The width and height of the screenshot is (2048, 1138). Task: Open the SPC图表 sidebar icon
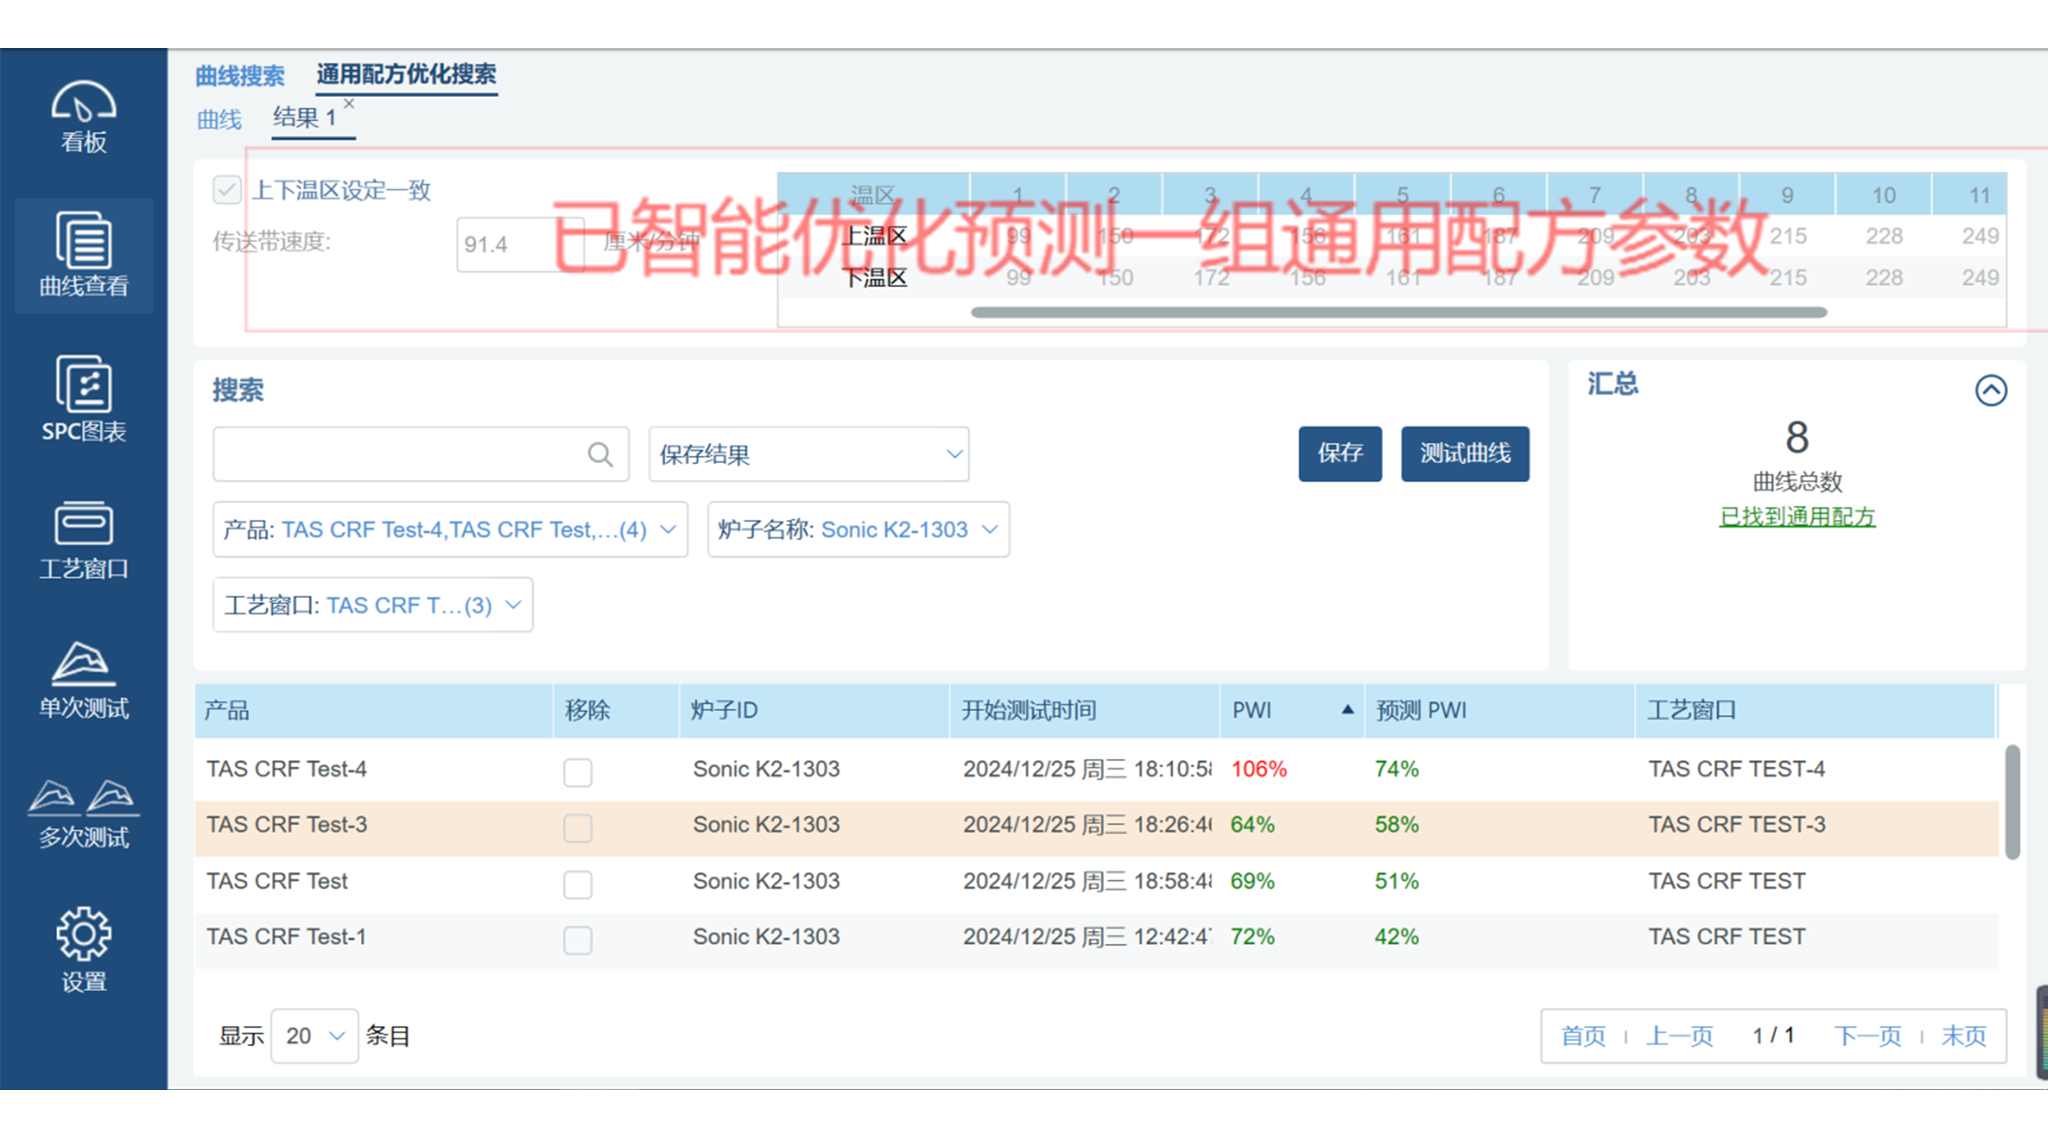pos(84,399)
